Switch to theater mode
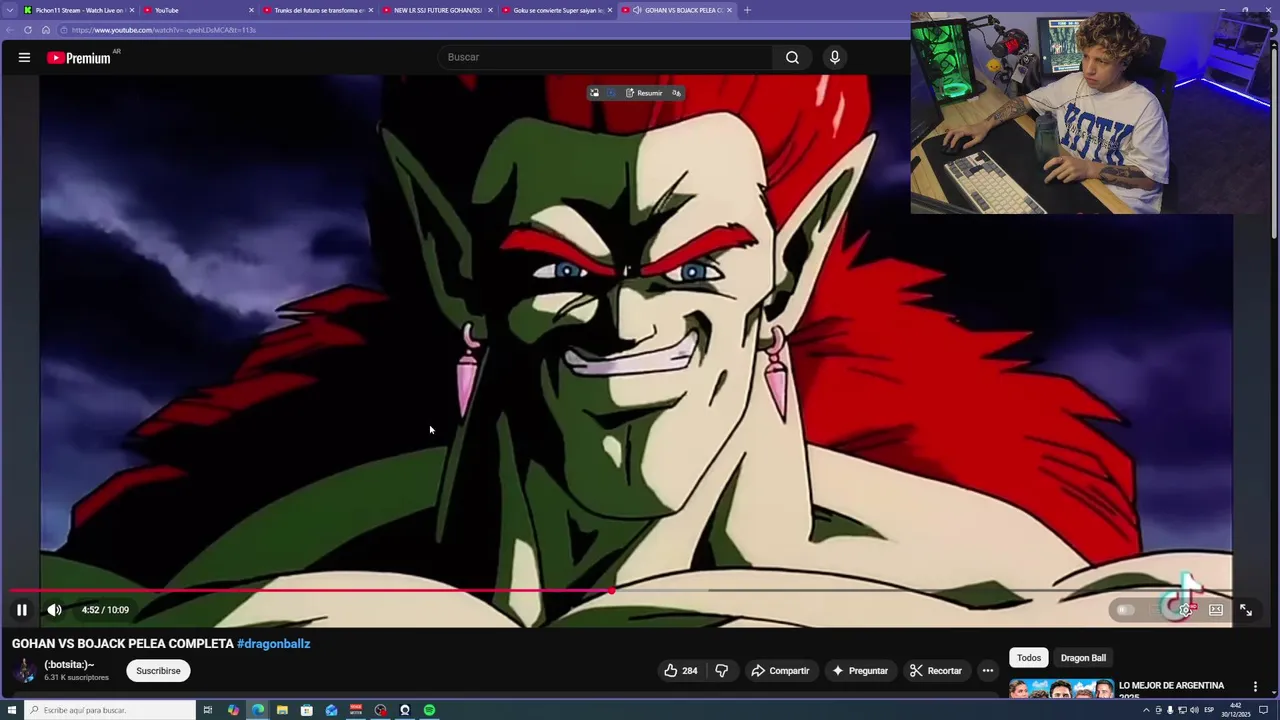This screenshot has width=1280, height=720. pos(1216,610)
